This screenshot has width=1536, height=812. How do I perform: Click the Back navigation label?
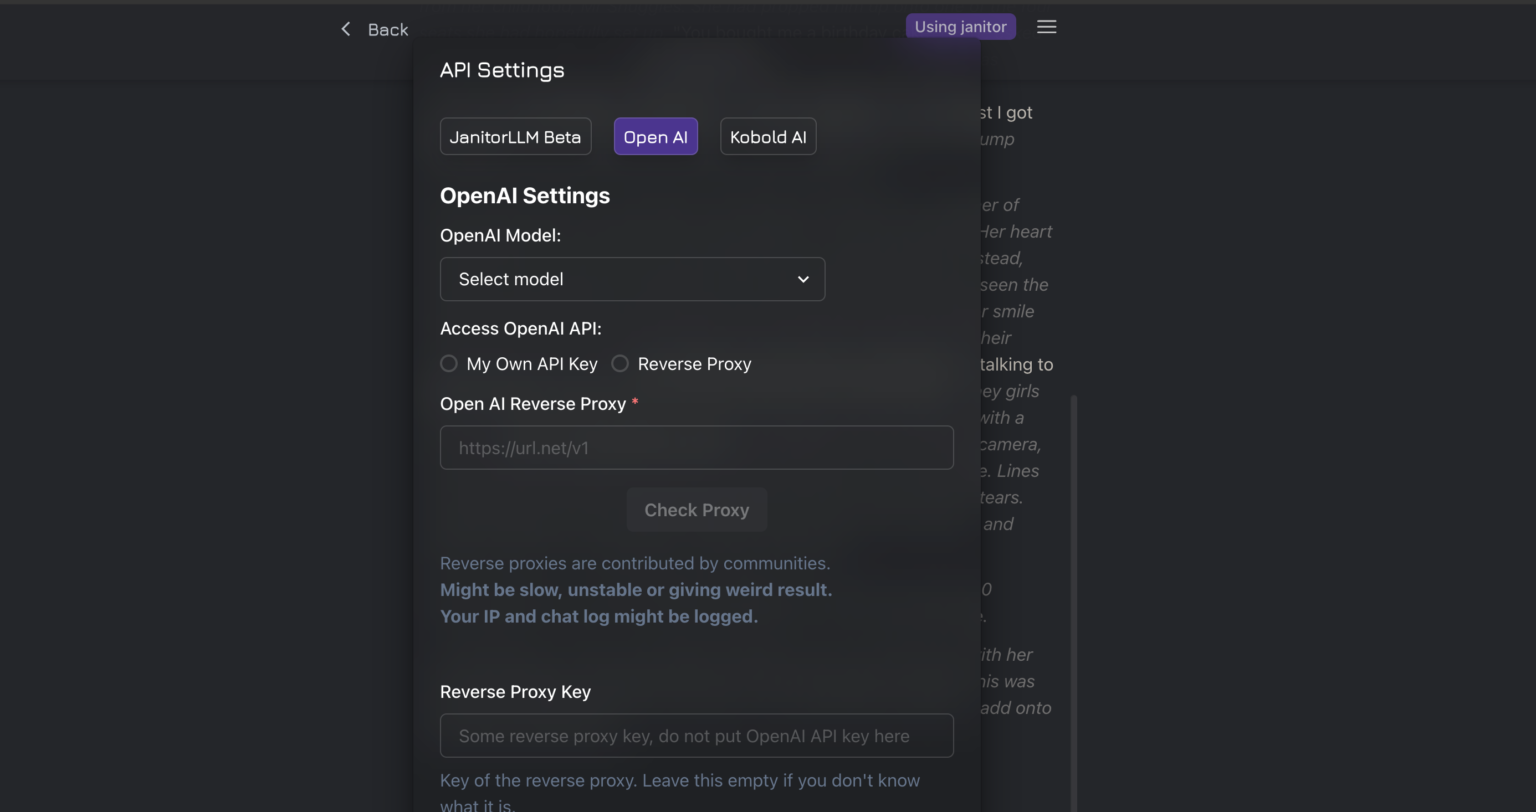pyautogui.click(x=387, y=29)
